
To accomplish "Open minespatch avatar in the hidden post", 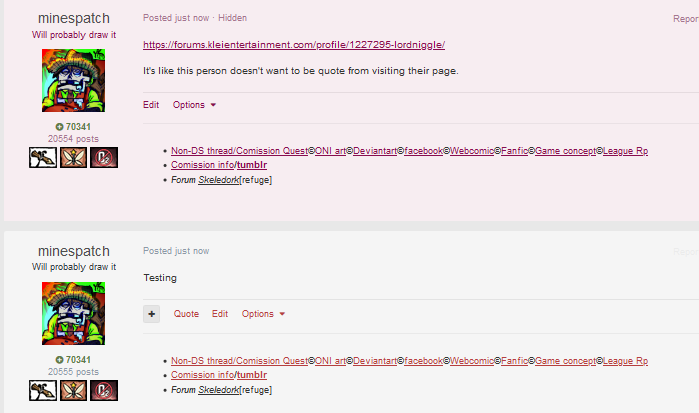I will click(73, 82).
